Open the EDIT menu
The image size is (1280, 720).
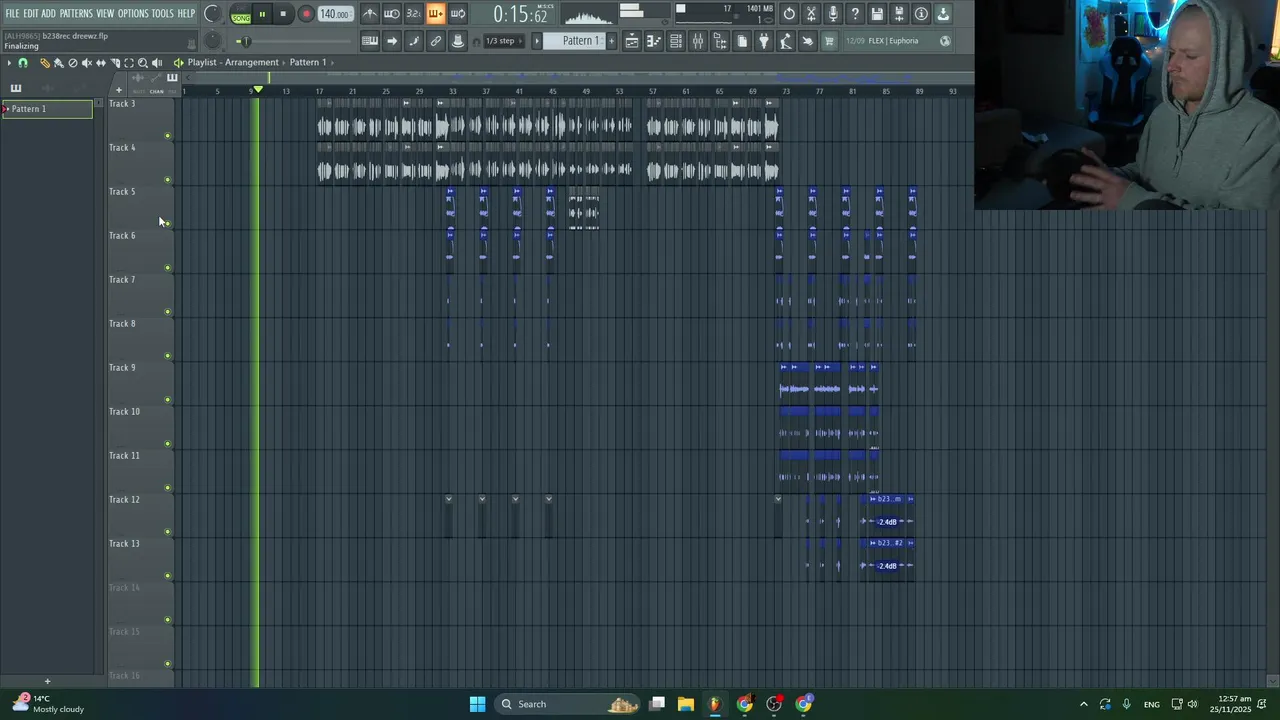pyautogui.click(x=31, y=14)
